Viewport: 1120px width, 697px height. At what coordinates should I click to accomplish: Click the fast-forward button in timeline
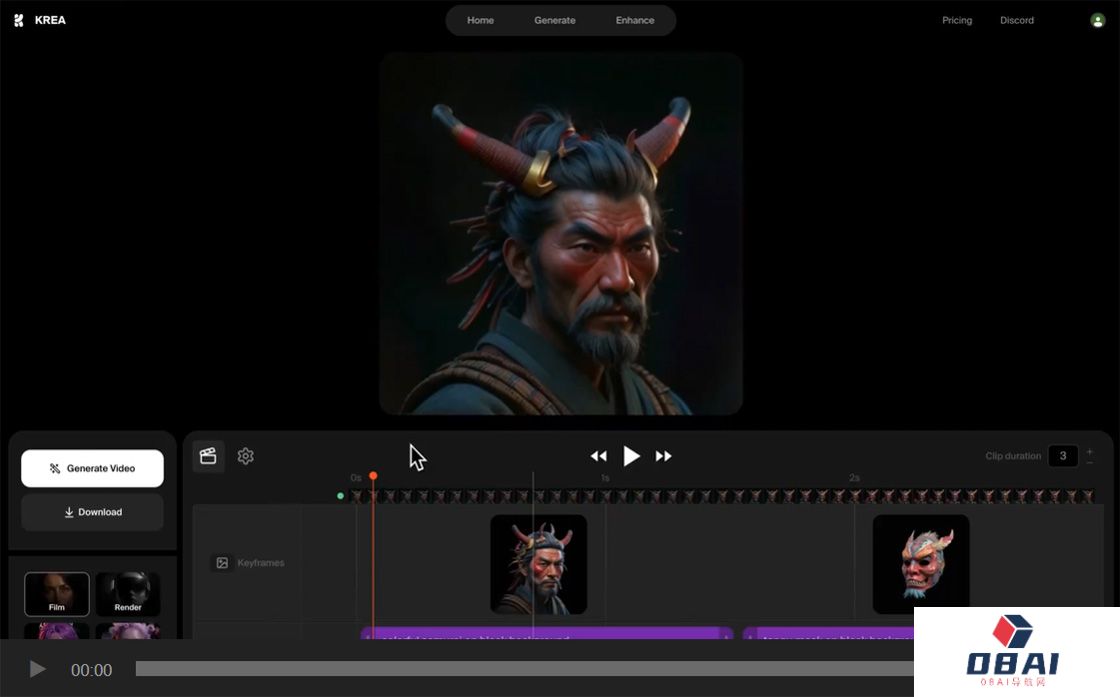pos(663,456)
